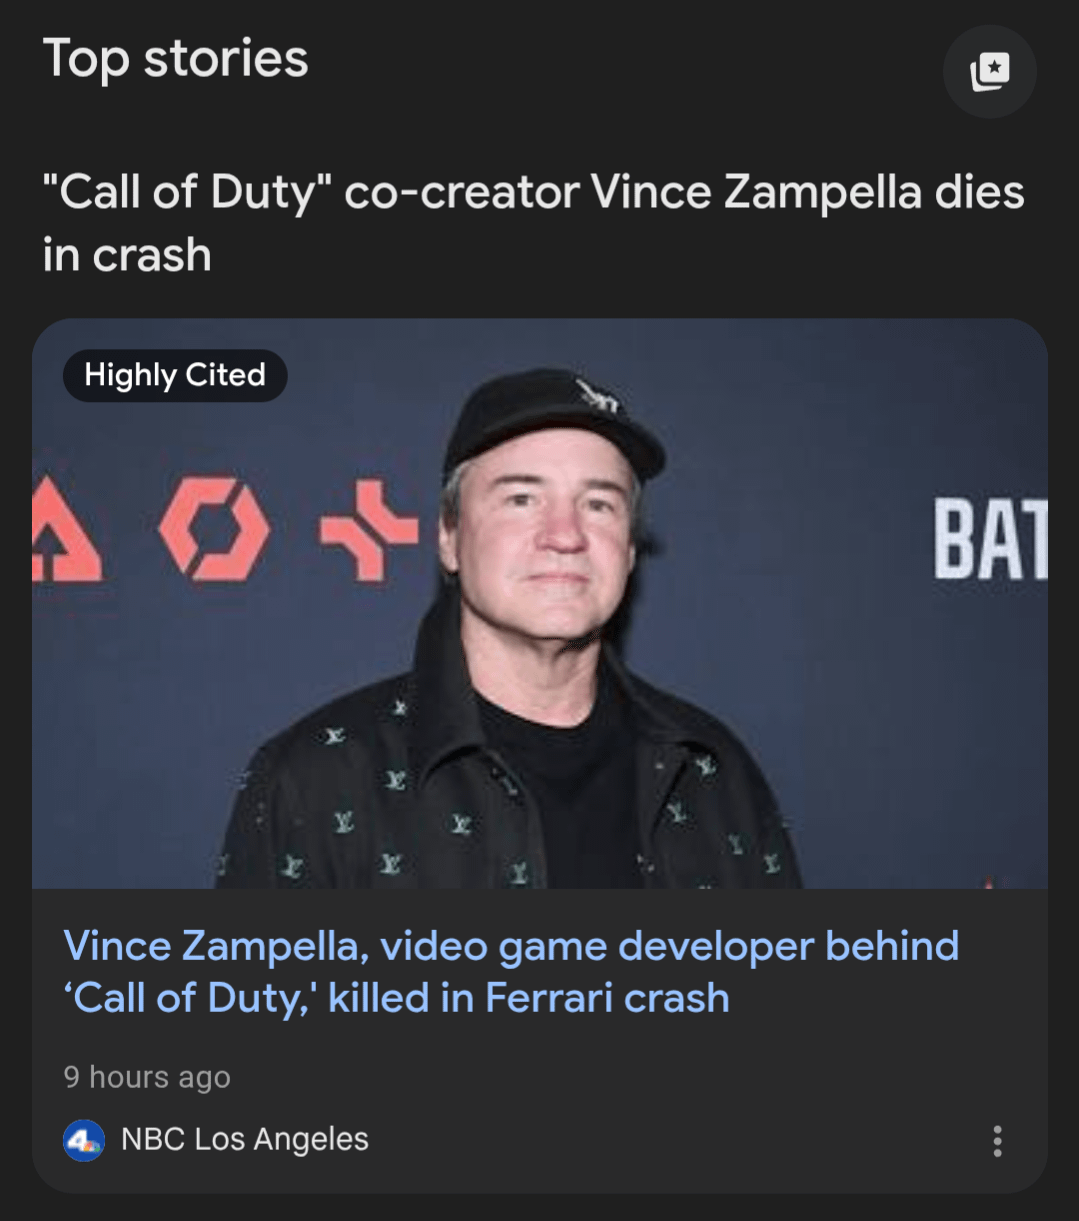Screen dimensions: 1079x1221
Task: Tap the "NBC Los Angeles" source name
Action: (244, 1139)
